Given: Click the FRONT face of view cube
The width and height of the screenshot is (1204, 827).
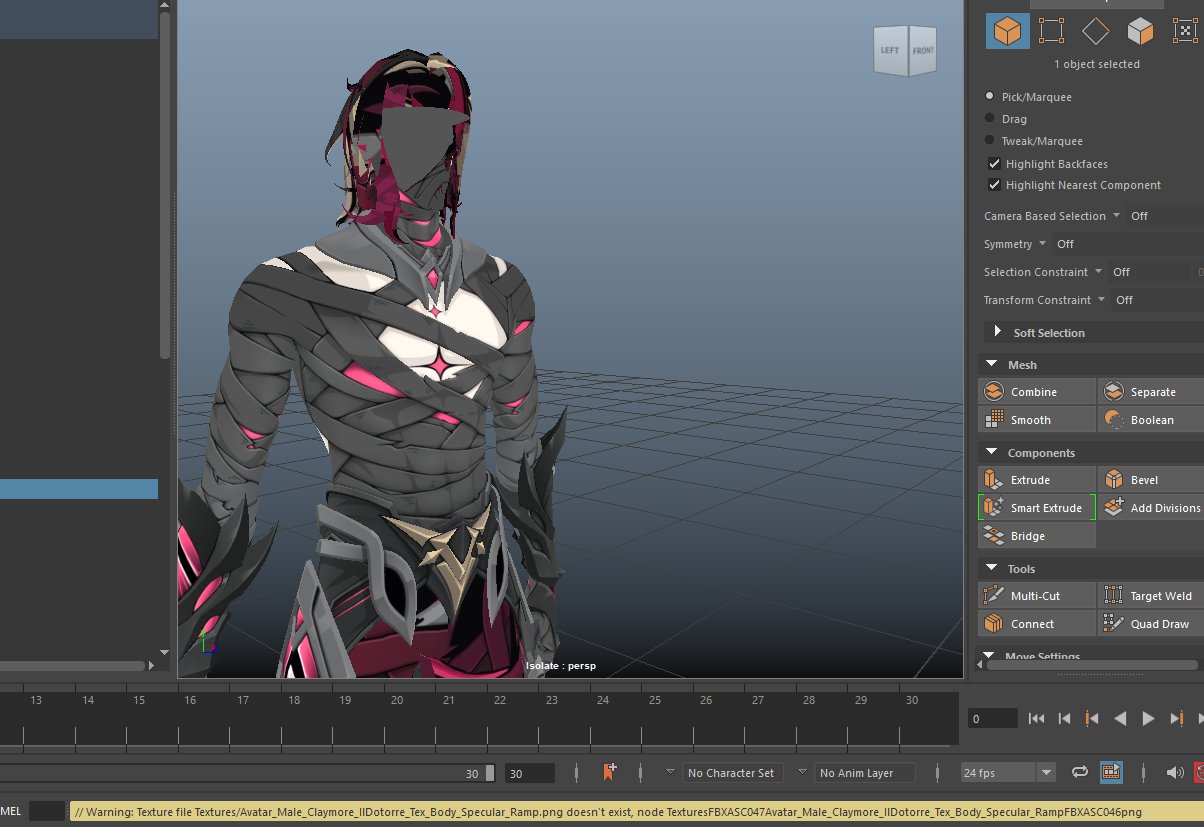Looking at the screenshot, I should (x=922, y=51).
